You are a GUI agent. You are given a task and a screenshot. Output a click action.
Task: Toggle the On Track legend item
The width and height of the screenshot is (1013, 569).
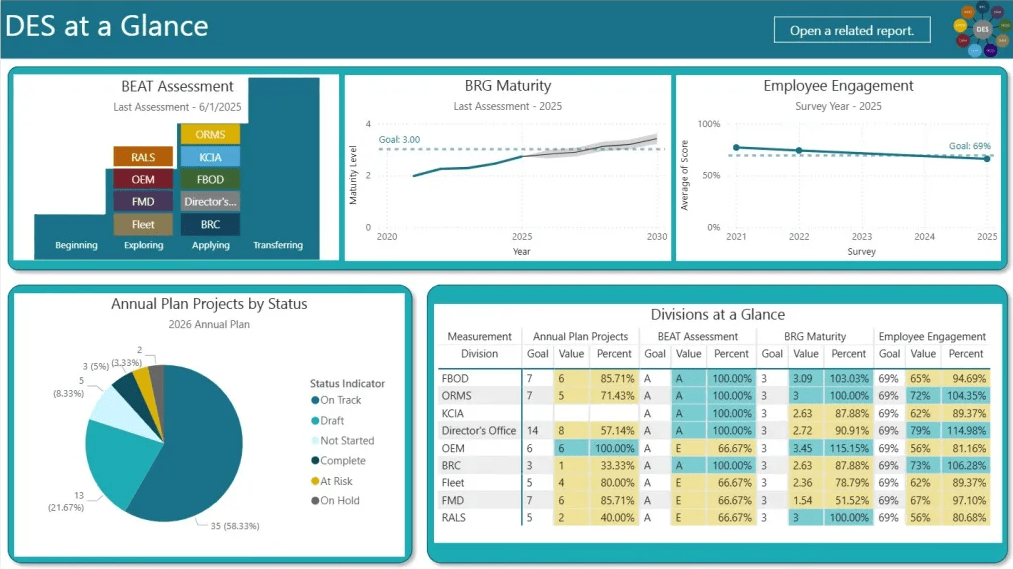(x=340, y=400)
